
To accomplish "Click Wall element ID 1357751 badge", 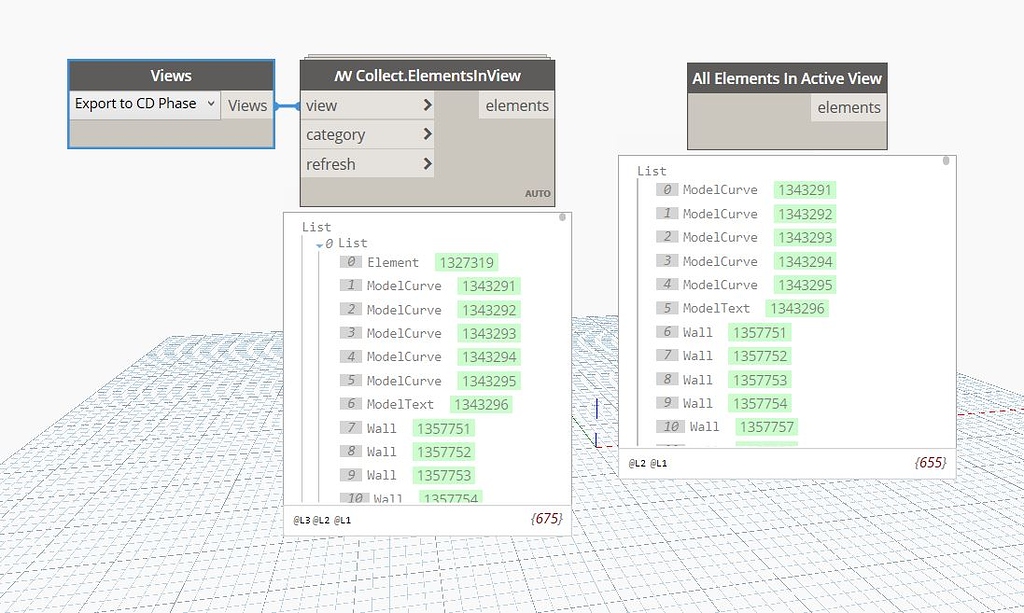I will pos(443,427).
